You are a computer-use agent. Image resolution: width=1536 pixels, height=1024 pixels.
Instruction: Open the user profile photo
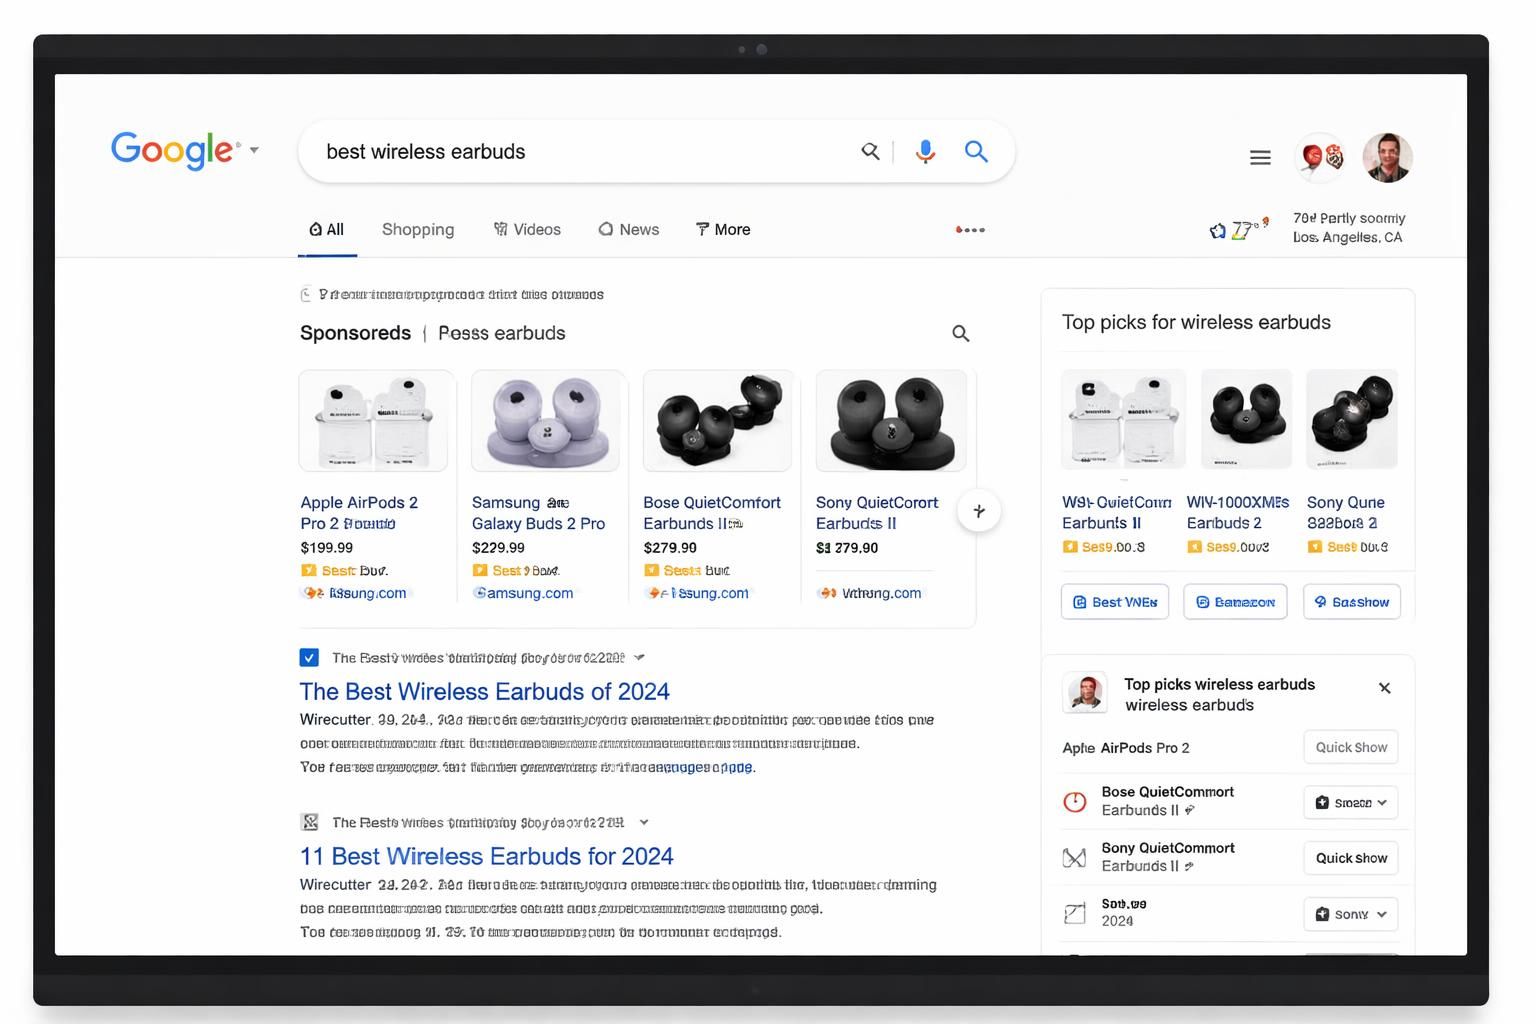pyautogui.click(x=1387, y=157)
